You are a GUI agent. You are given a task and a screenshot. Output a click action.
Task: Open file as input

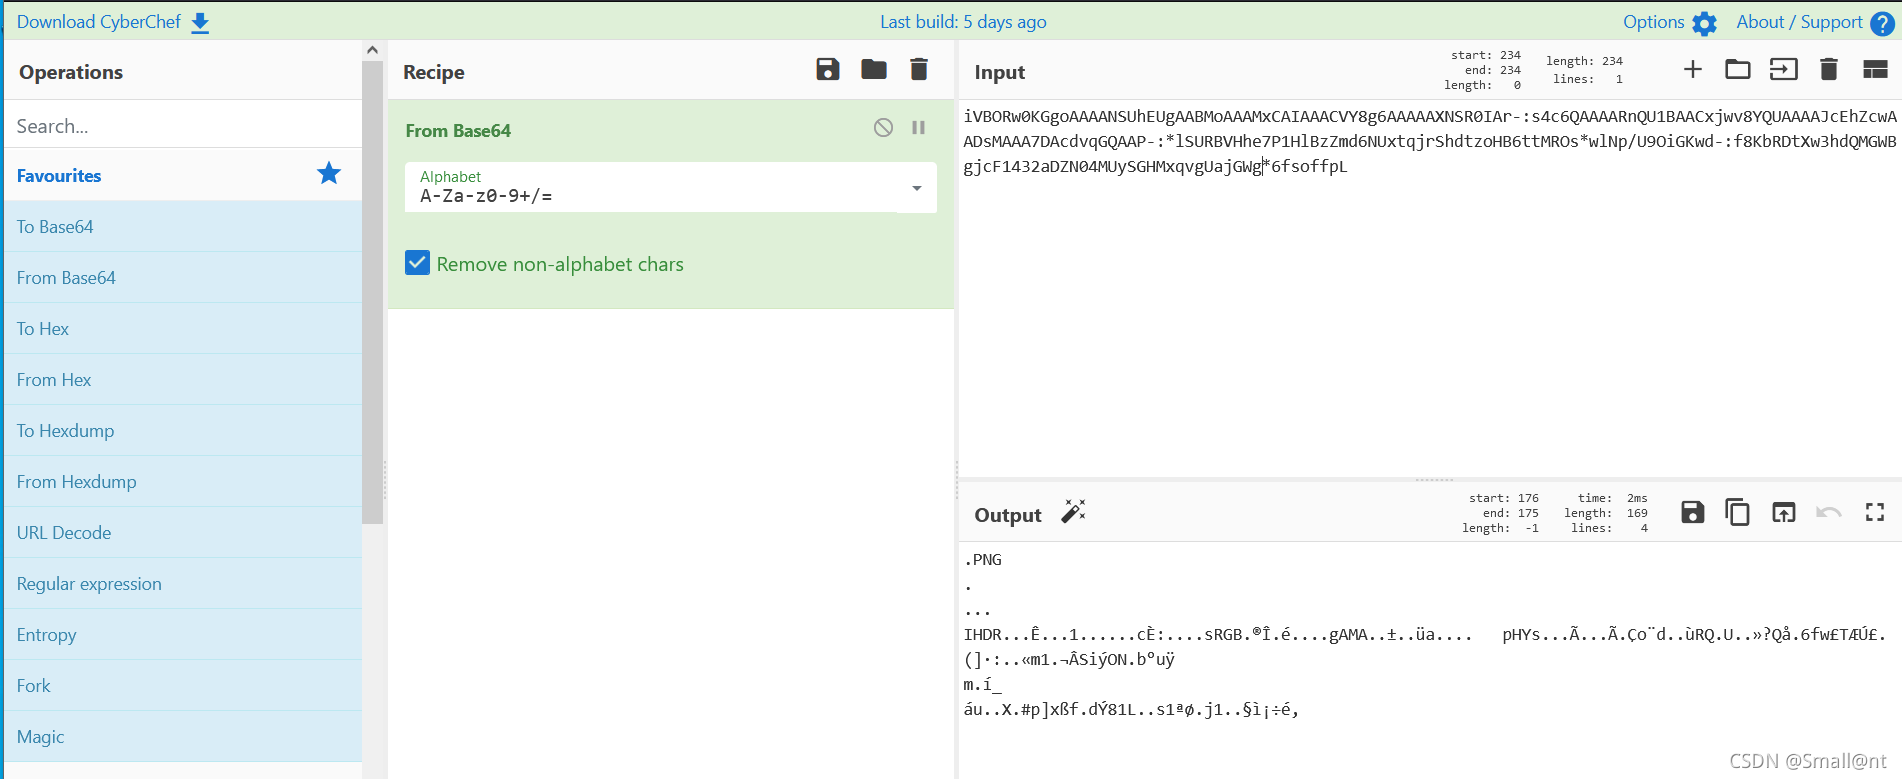point(1784,69)
